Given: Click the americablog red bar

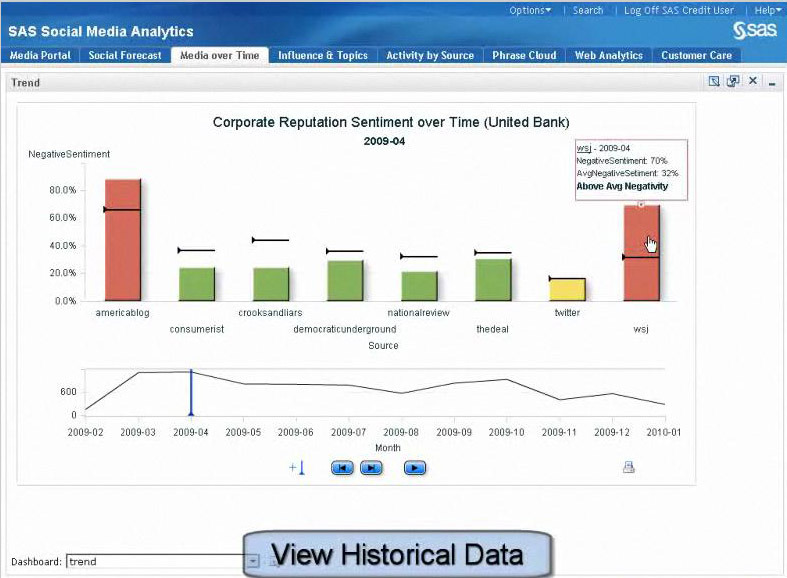Looking at the screenshot, I should pos(122,240).
